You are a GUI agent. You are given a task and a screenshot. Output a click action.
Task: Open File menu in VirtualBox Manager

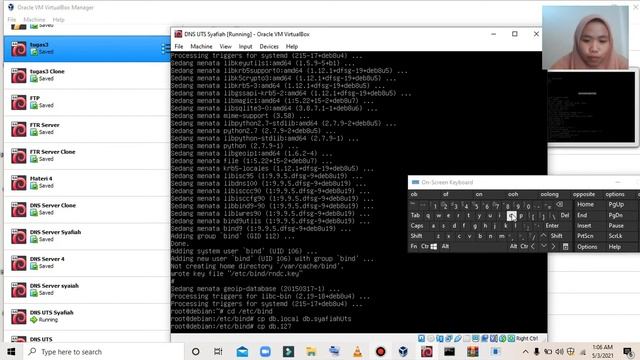click(11, 20)
